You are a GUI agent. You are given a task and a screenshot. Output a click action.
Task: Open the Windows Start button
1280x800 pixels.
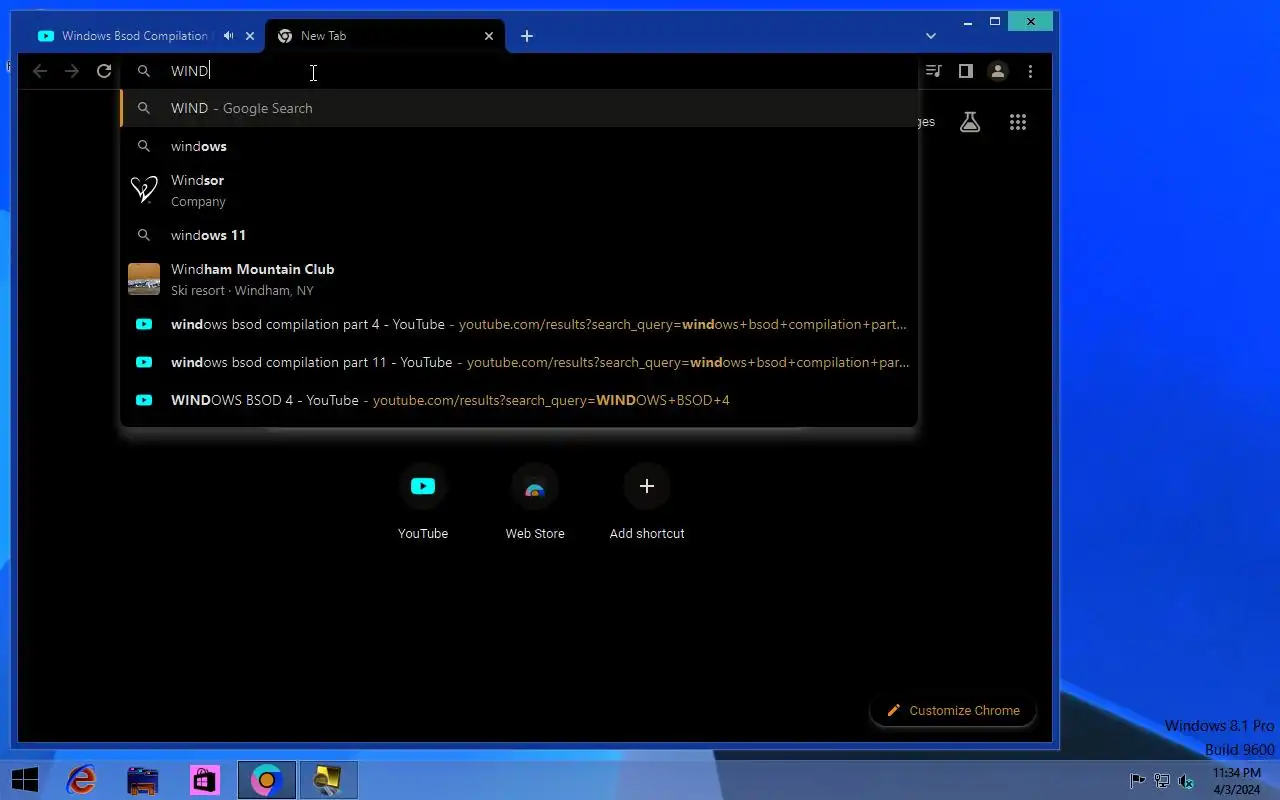pos(25,780)
